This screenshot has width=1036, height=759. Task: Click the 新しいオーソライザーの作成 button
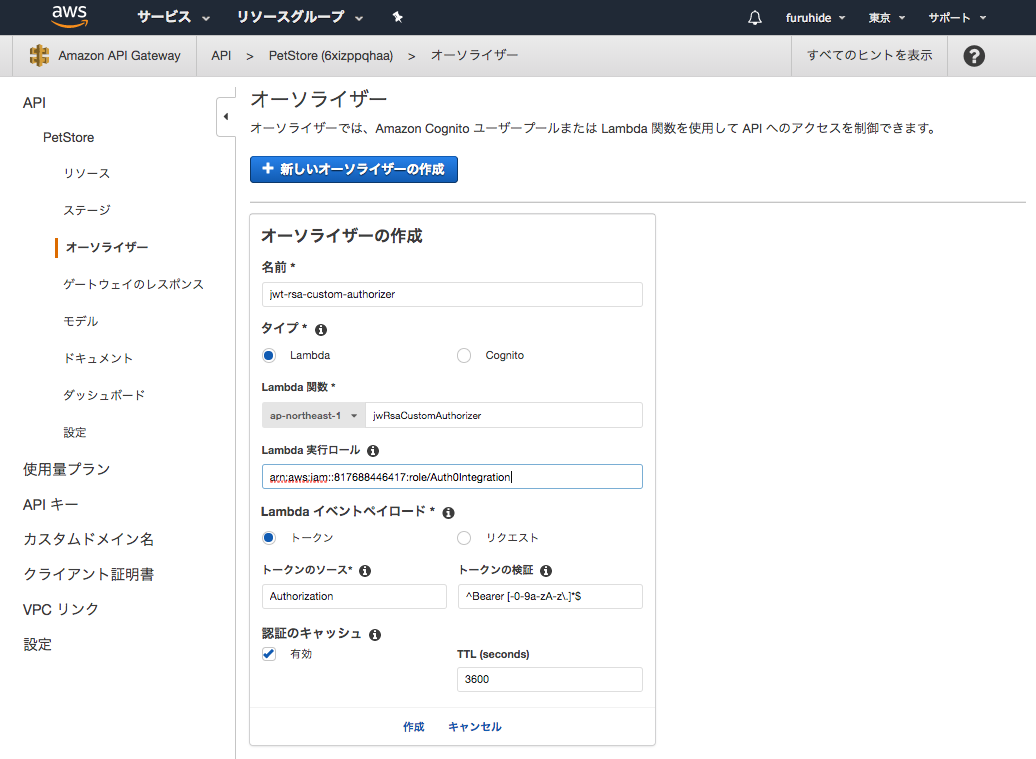coord(353,169)
